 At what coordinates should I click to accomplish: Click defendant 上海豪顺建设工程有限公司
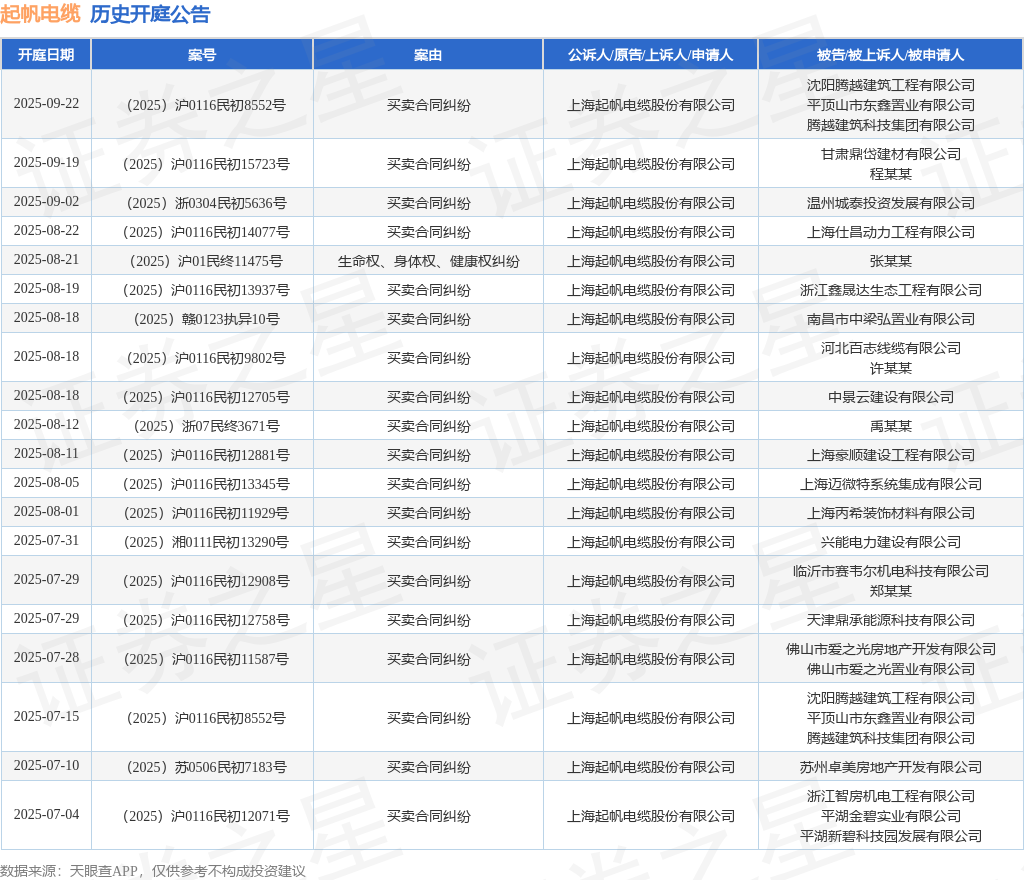tap(891, 456)
